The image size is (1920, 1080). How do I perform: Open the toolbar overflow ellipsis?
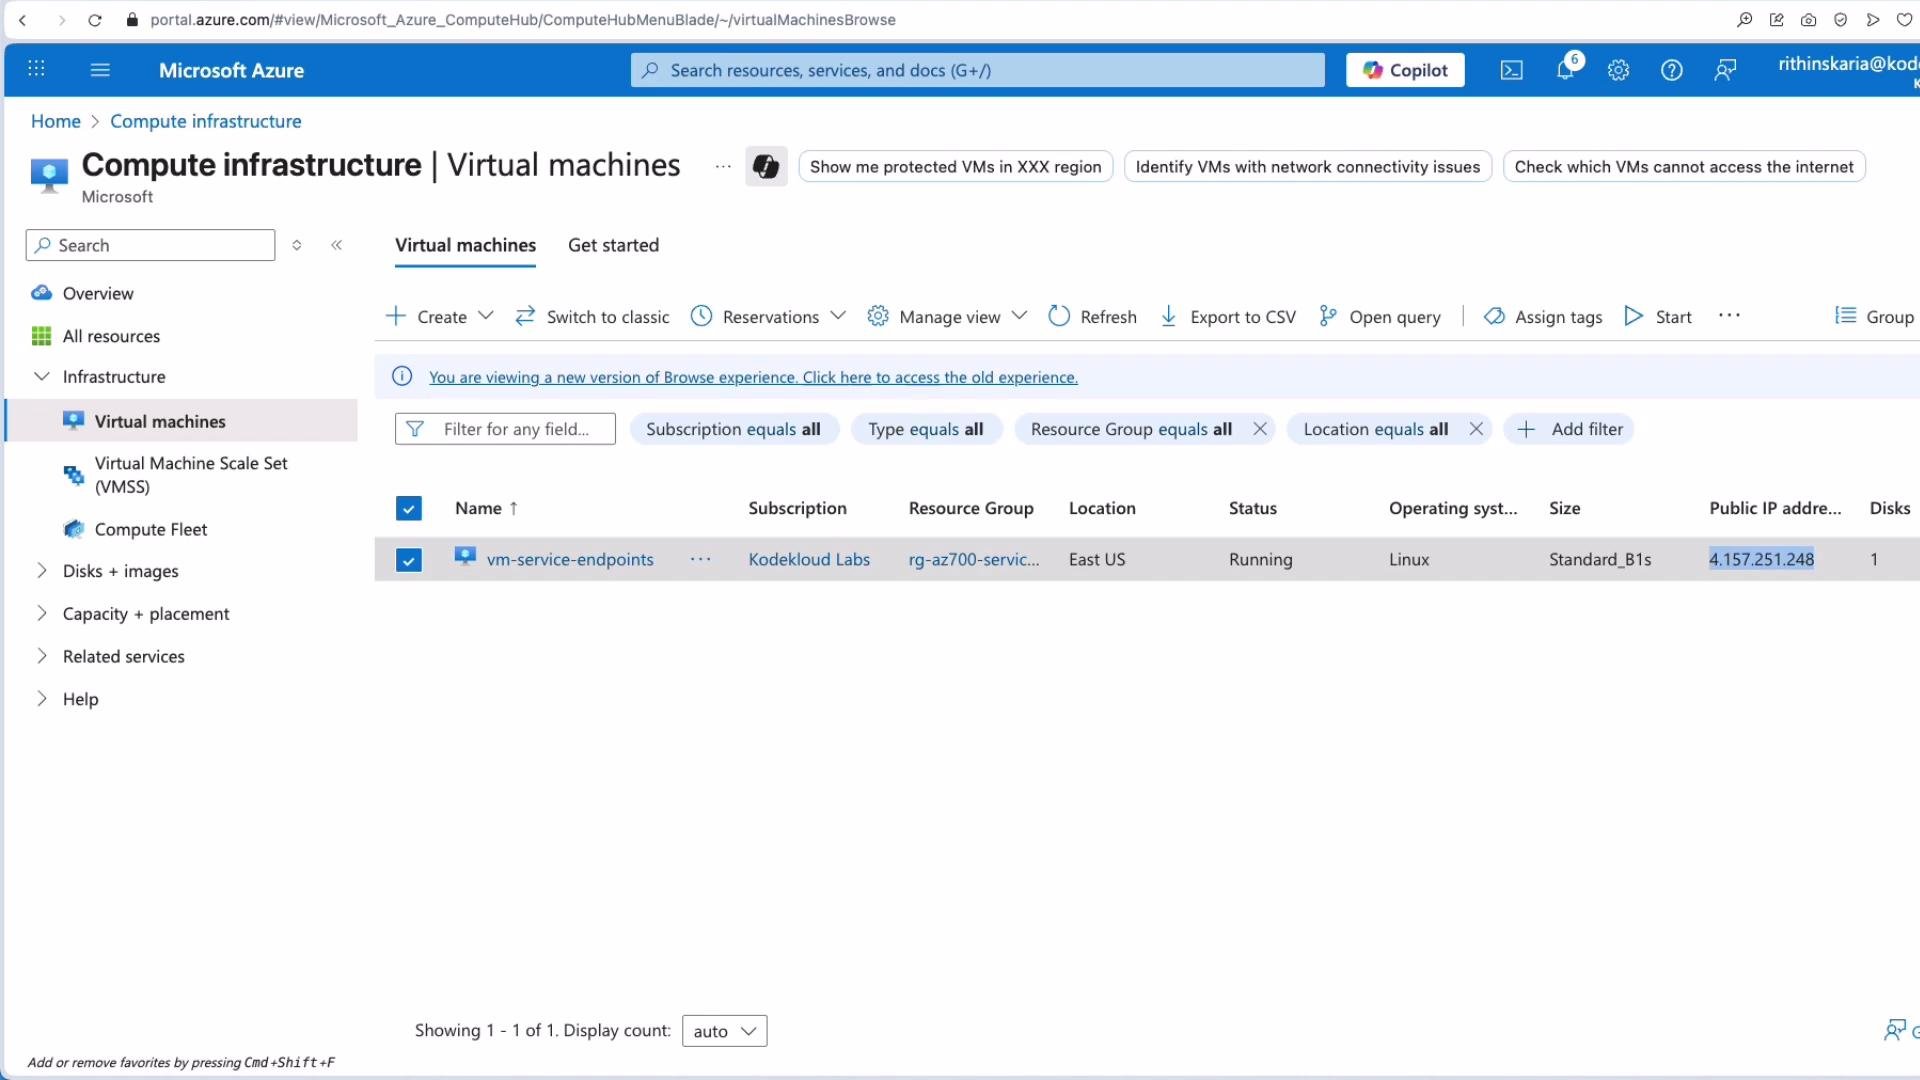(x=1729, y=316)
